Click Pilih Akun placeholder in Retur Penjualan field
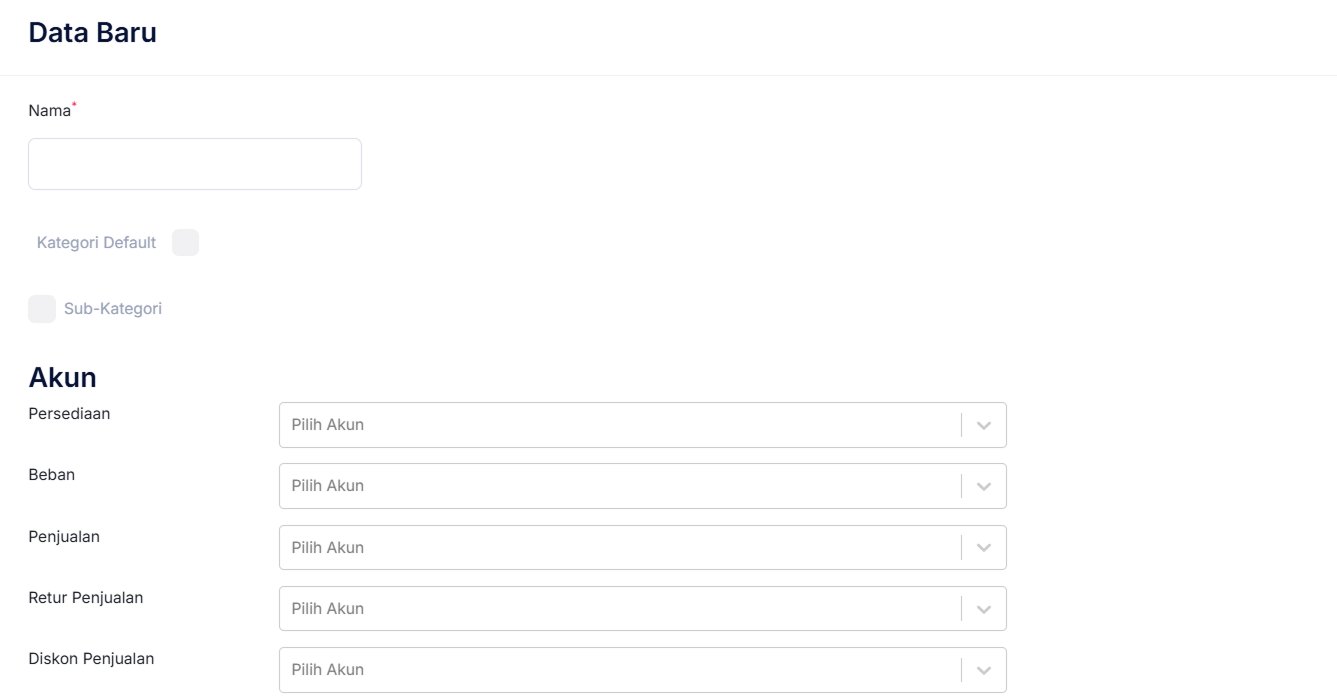The width and height of the screenshot is (1337, 699). coord(328,609)
